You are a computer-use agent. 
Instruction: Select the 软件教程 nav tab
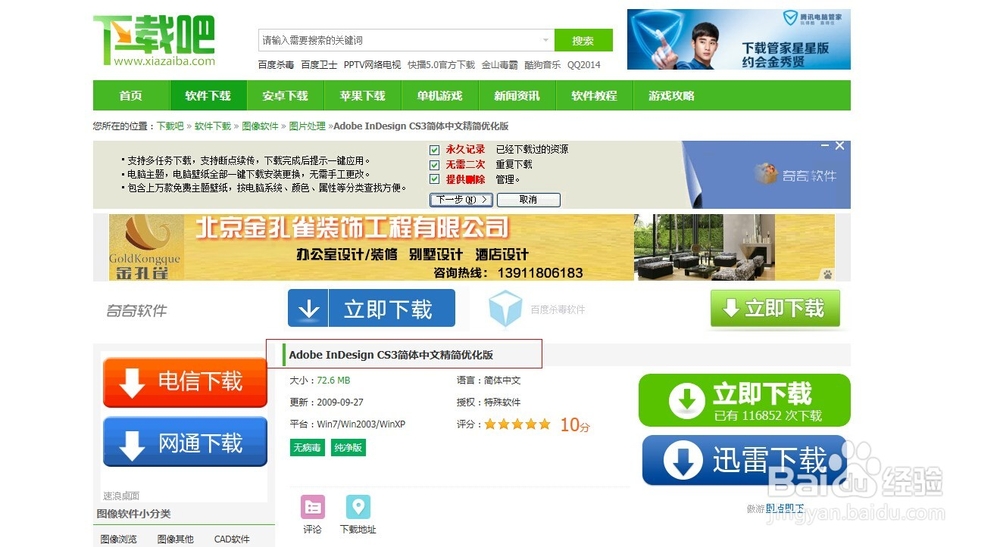pos(594,96)
